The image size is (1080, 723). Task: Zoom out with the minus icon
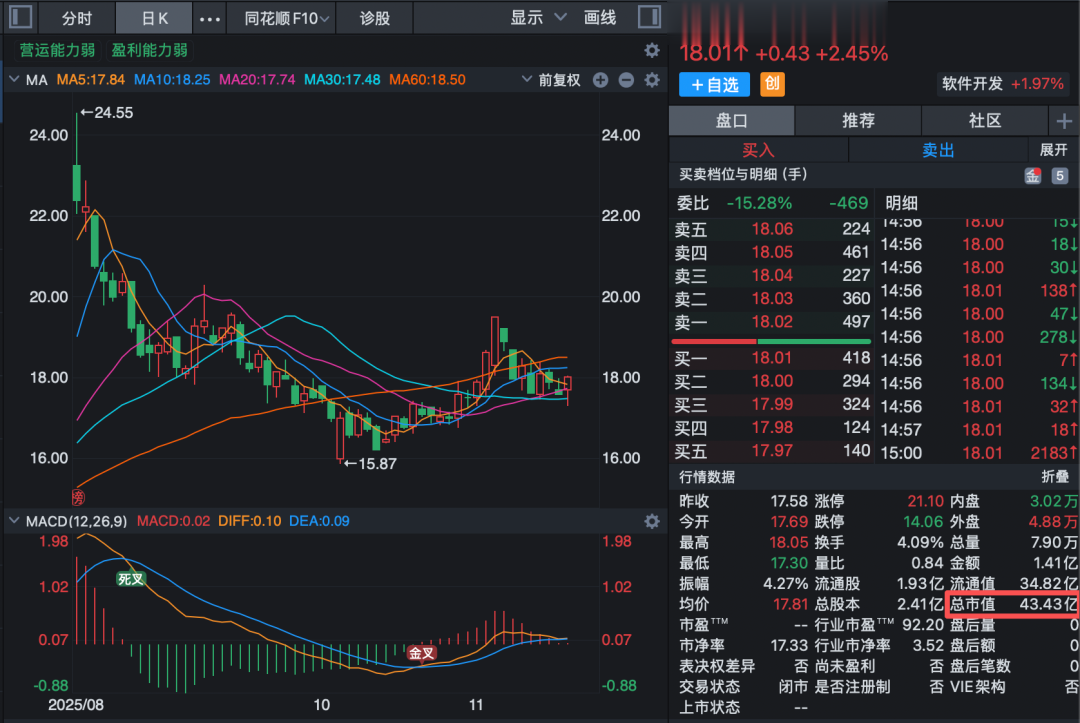tap(626, 78)
